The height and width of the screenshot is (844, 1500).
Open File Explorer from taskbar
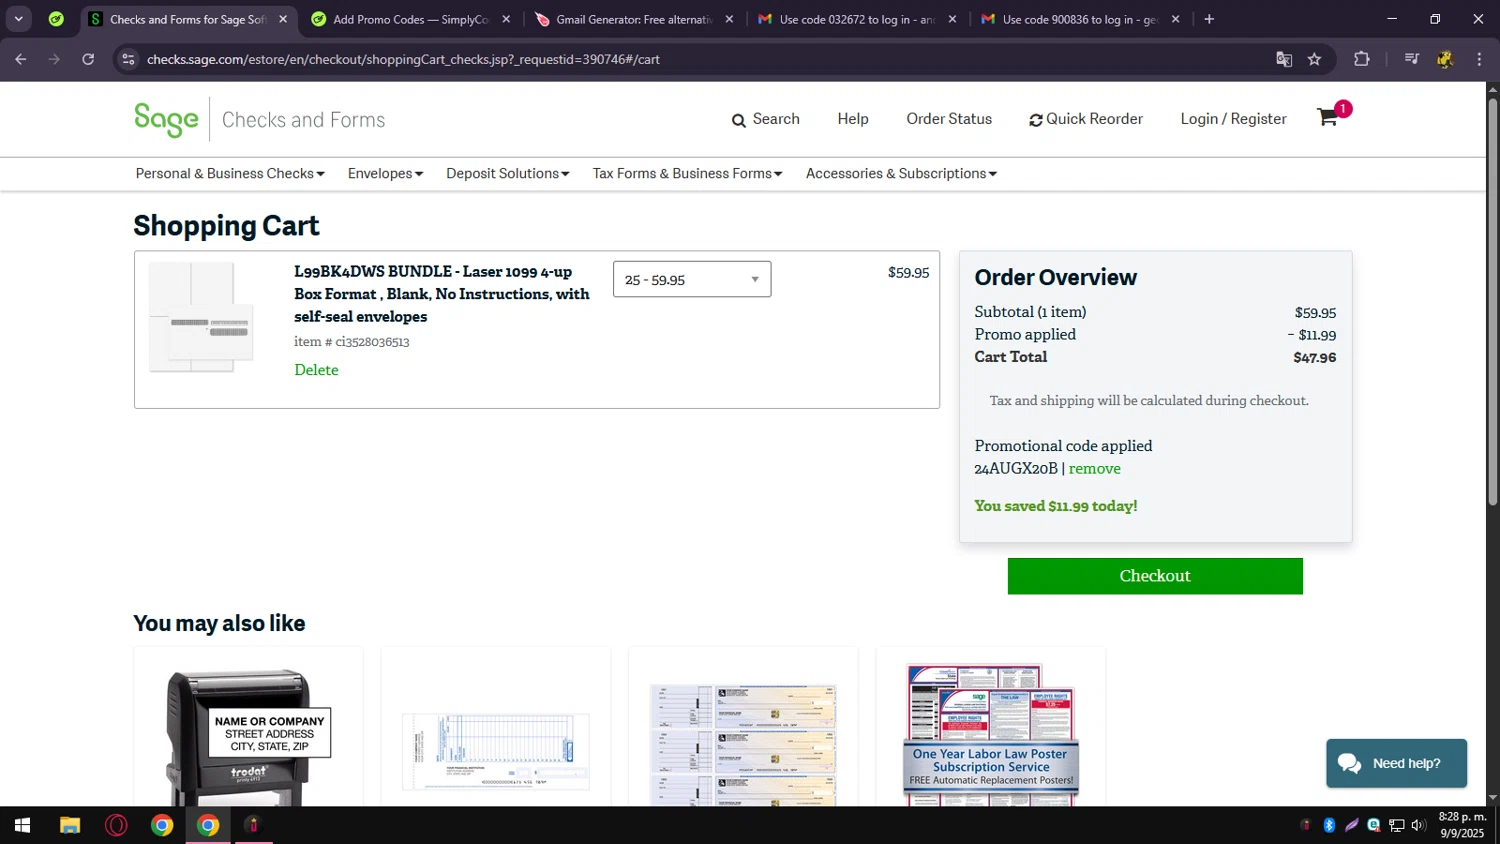click(x=69, y=825)
